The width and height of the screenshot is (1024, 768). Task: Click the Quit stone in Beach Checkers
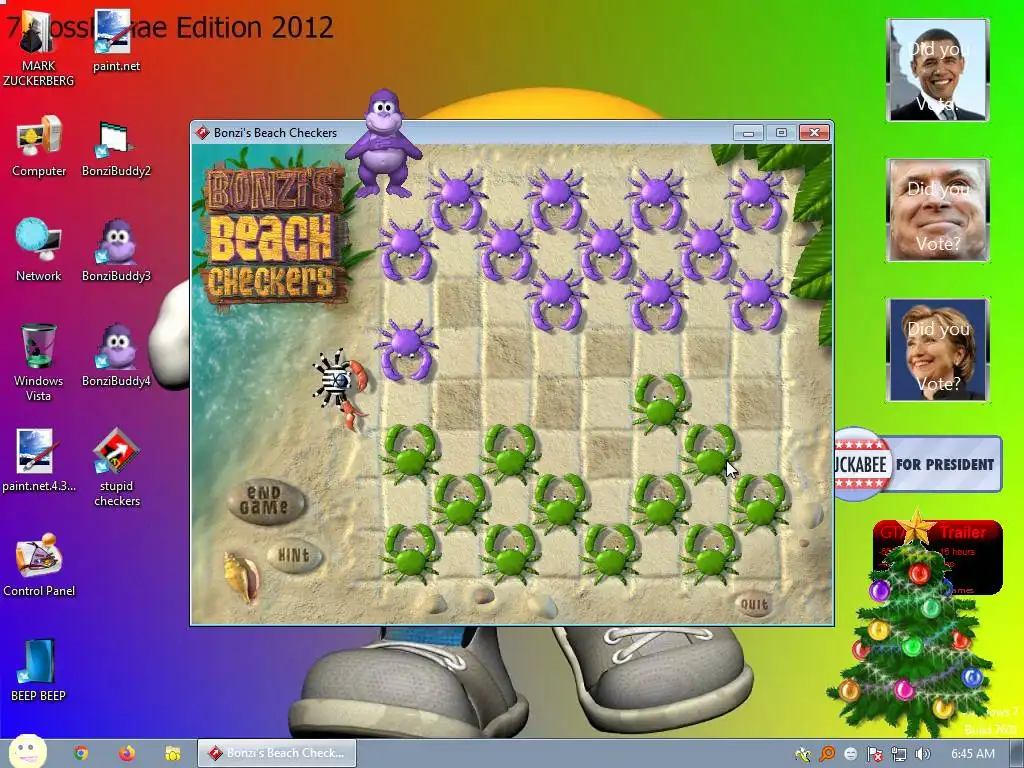pyautogui.click(x=753, y=604)
